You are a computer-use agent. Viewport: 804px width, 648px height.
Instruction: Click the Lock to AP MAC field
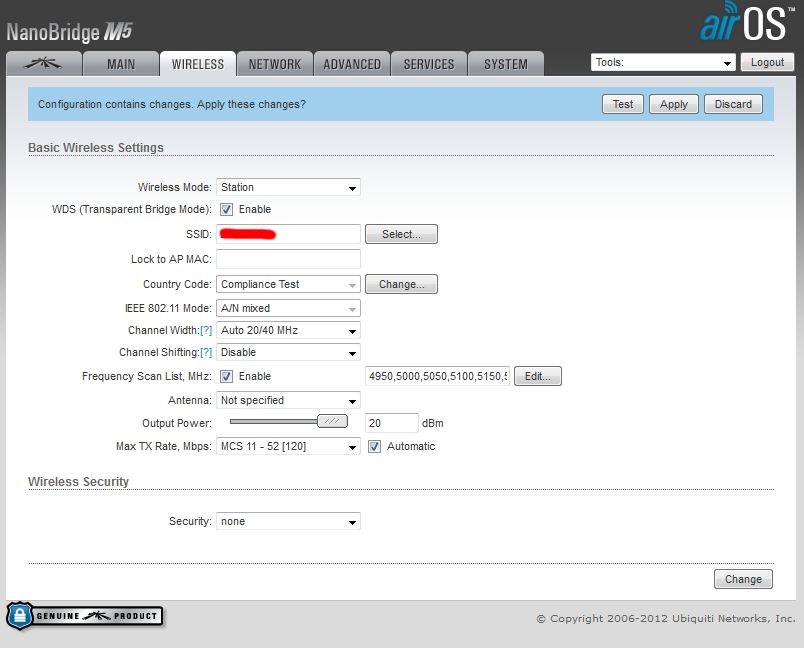pyautogui.click(x=288, y=259)
